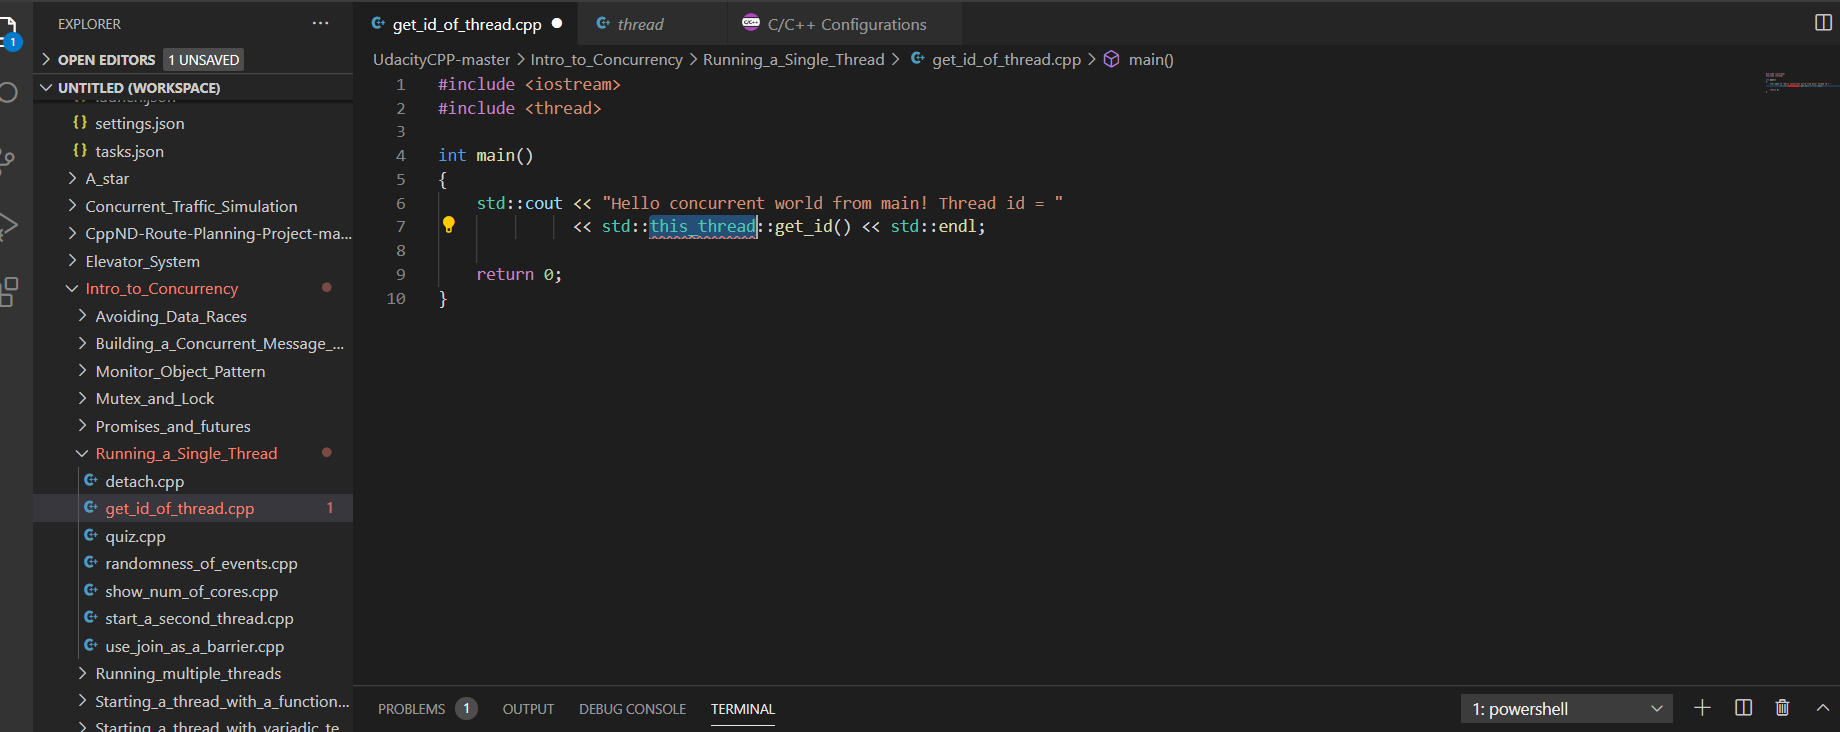1840x732 pixels.
Task: Open show_num_of_cores.cpp file
Action: click(x=191, y=592)
